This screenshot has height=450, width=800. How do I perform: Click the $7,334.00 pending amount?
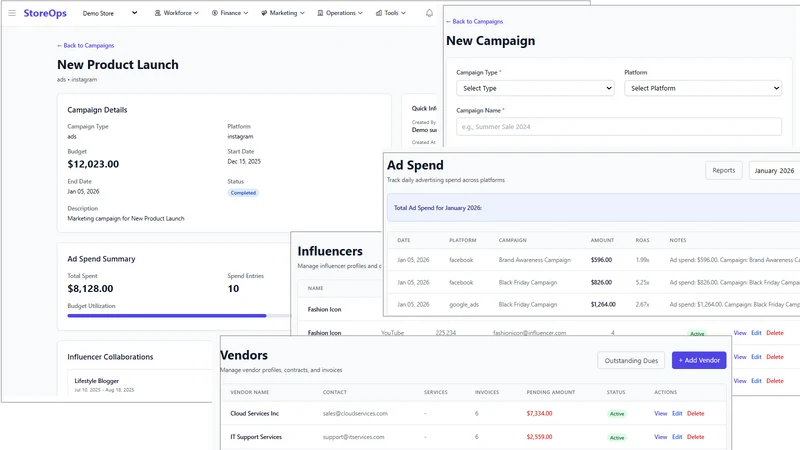pos(539,414)
